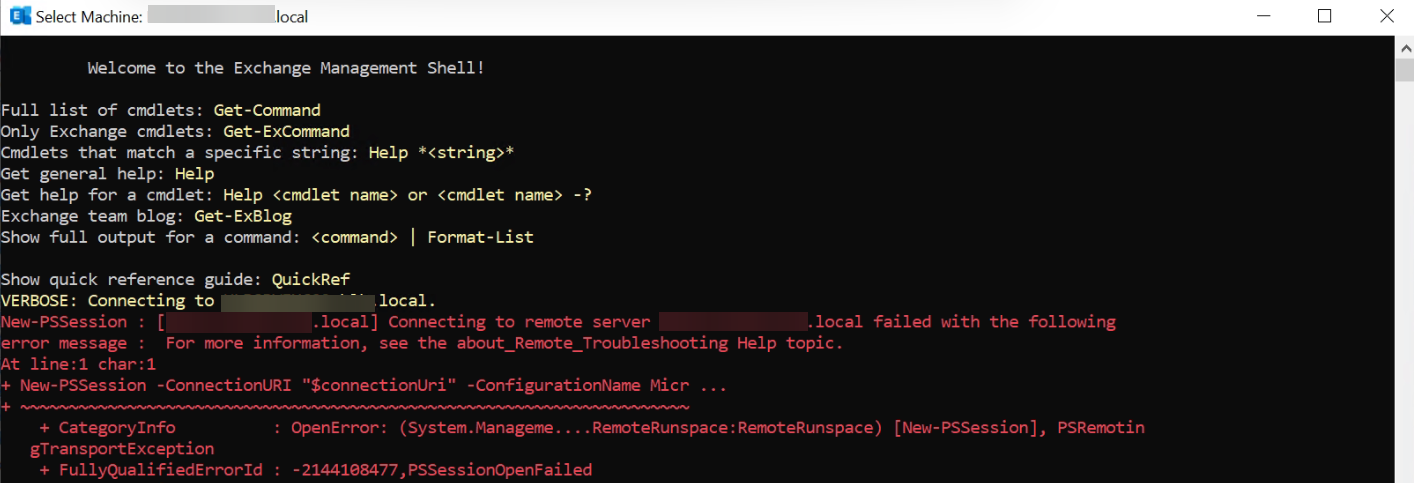Click the 'Help *<string>*' text
Image resolution: width=1414 pixels, height=483 pixels.
441,153
